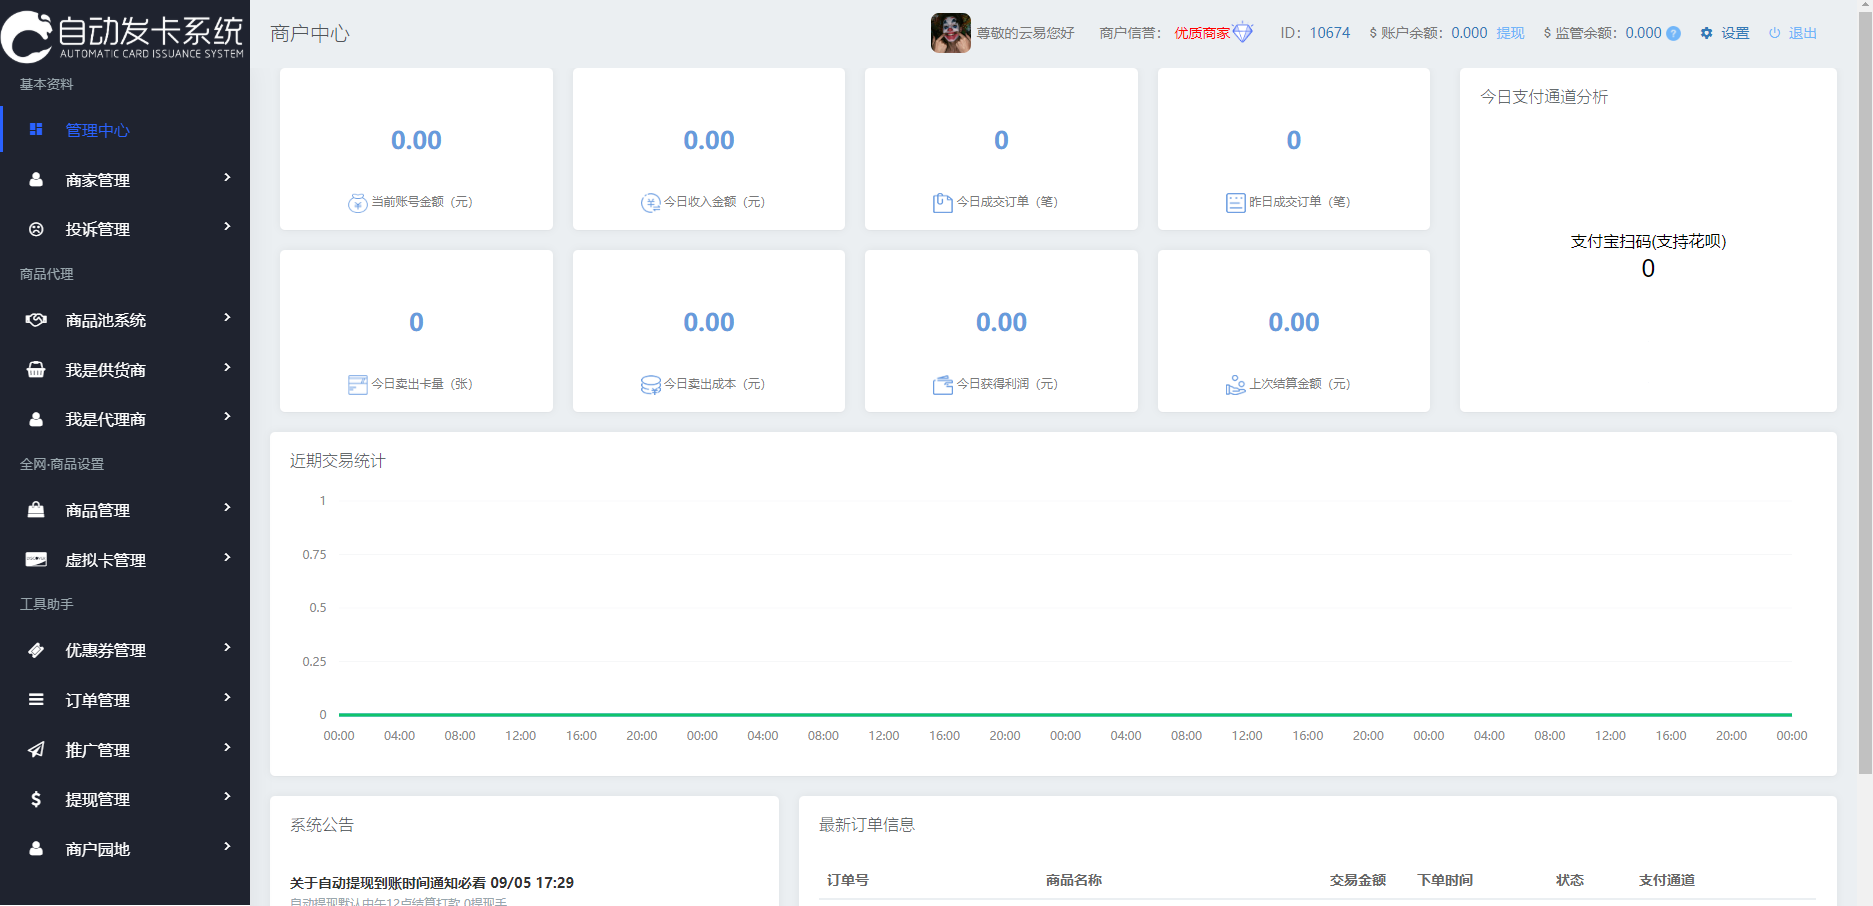Select the 推广管理 paper plane icon
Screen dimensions: 1873x906
click(x=36, y=748)
